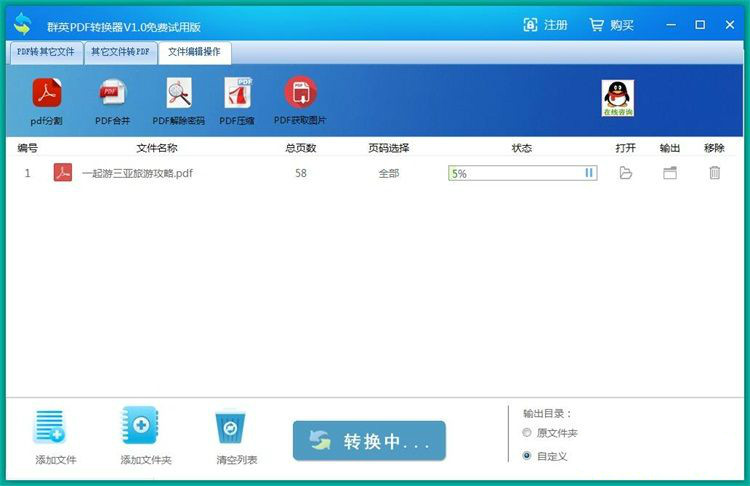Image resolution: width=750 pixels, height=486 pixels.
Task: Select the 文件编辑操作 tab
Action: tap(195, 52)
